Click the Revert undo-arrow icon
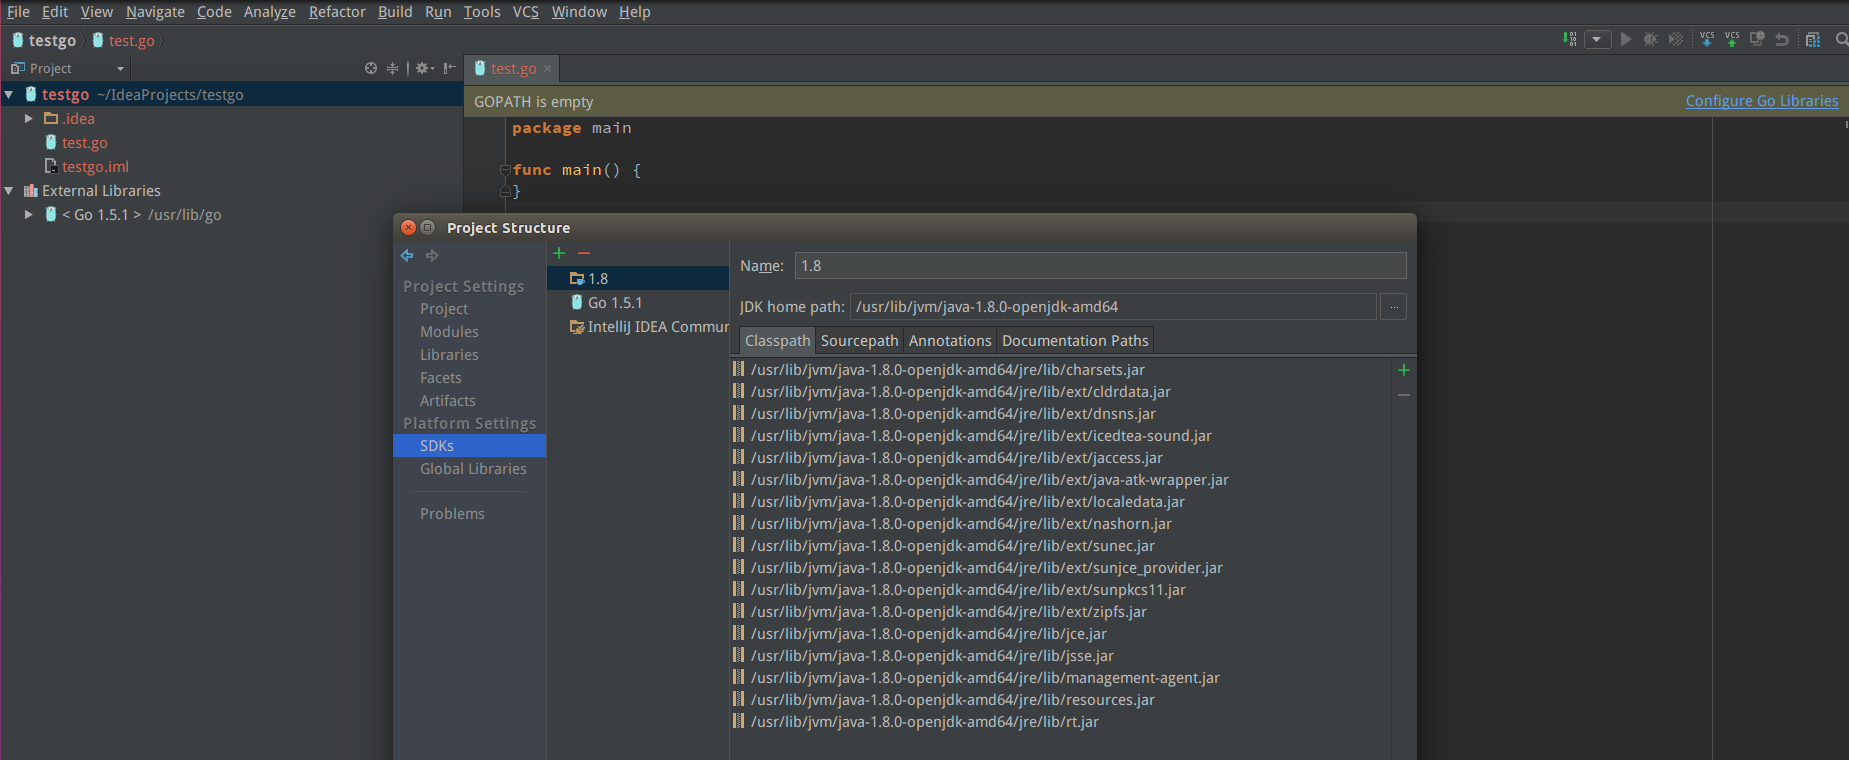This screenshot has height=760, width=1849. [1782, 39]
